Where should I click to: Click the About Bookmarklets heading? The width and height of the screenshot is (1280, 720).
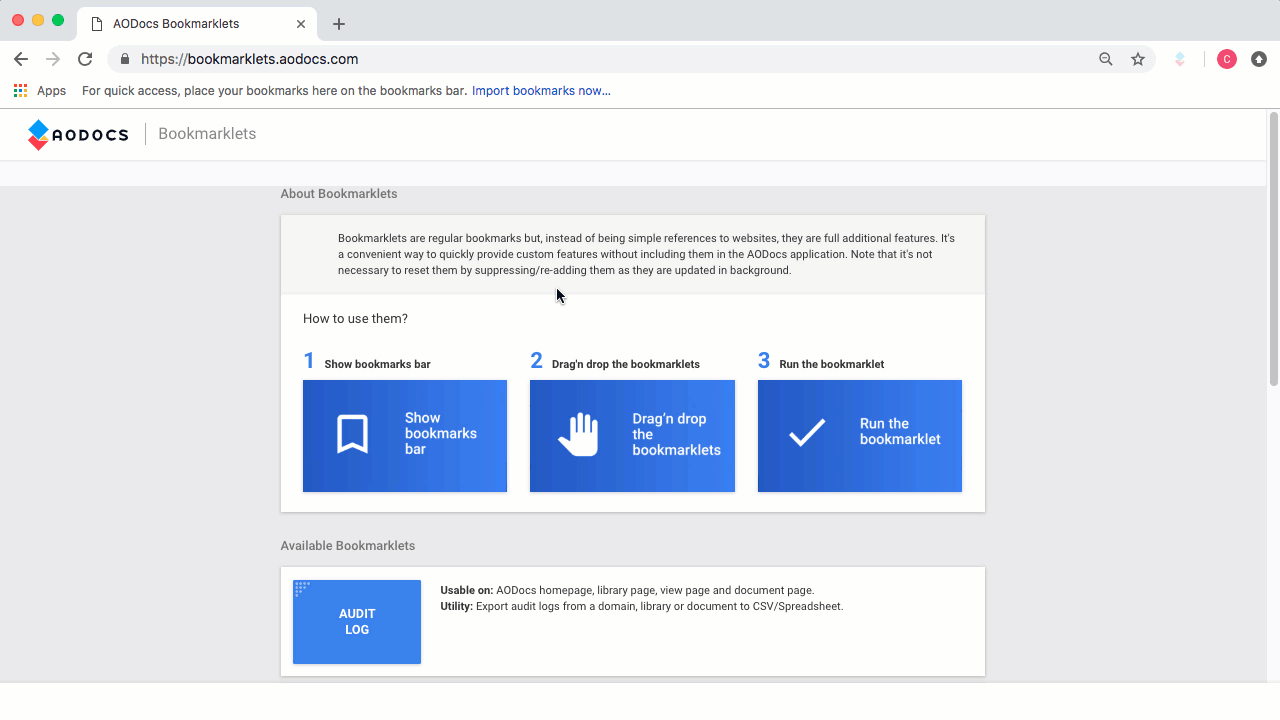339,194
